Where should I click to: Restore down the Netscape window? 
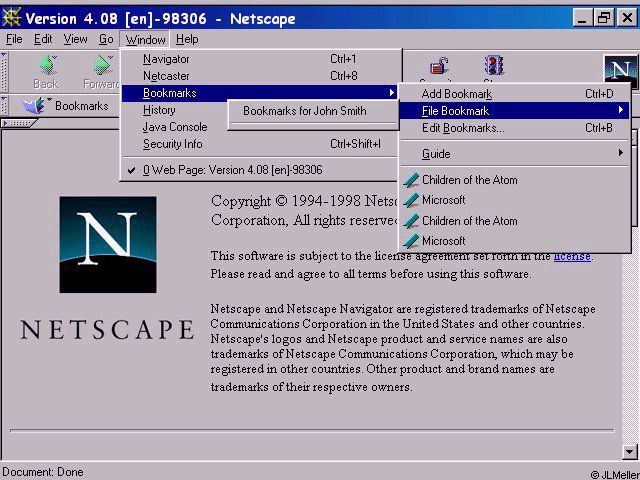[x=604, y=18]
